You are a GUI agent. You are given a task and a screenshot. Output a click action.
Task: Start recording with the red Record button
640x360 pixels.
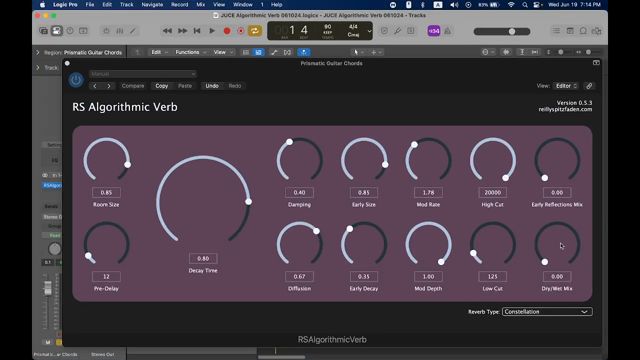[227, 31]
